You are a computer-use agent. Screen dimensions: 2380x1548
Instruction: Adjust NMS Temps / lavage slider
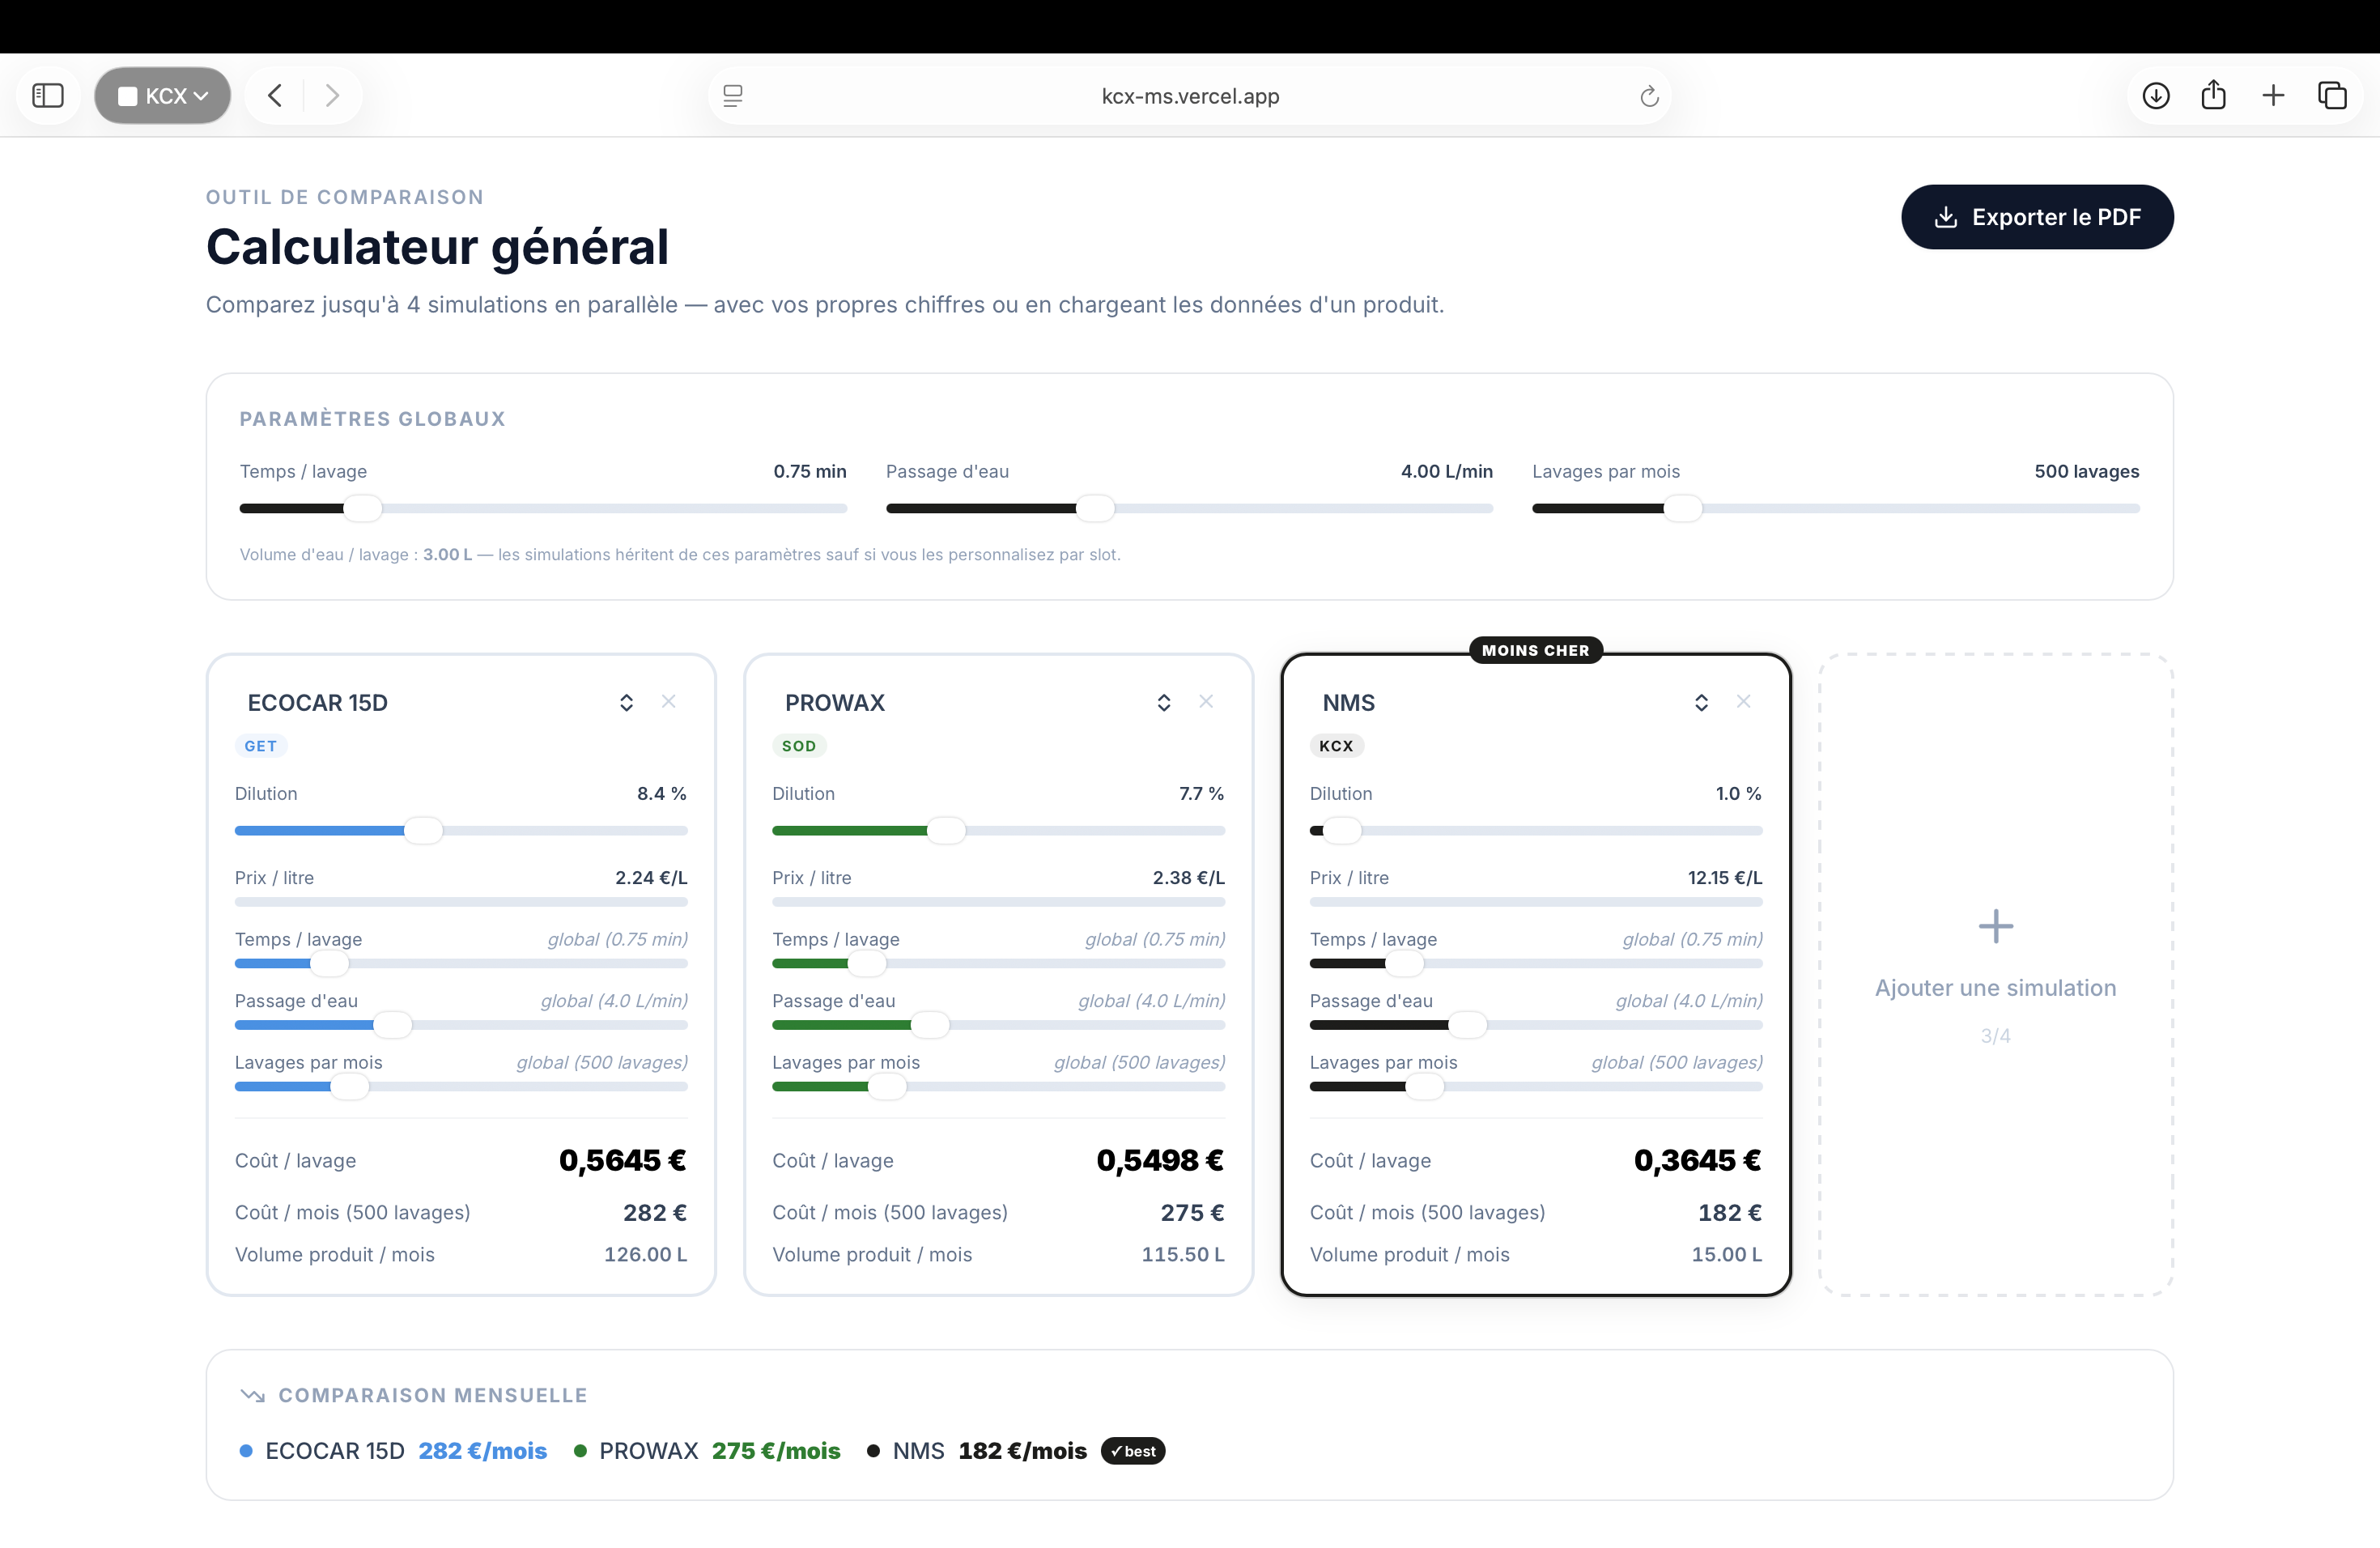pos(1536,964)
